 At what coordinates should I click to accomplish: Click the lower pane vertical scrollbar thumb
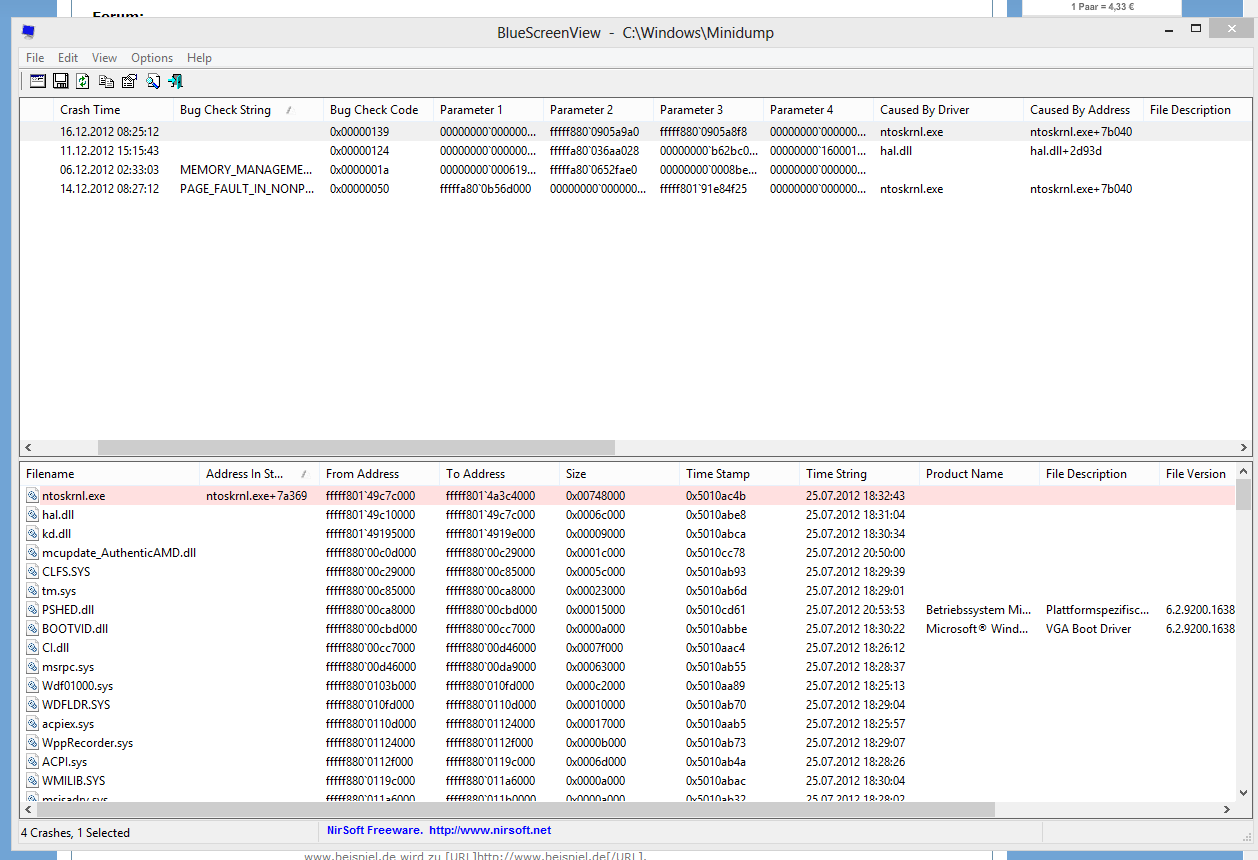click(1243, 494)
